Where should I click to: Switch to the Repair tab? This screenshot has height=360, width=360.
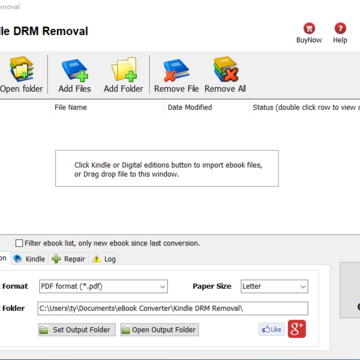coord(69,259)
